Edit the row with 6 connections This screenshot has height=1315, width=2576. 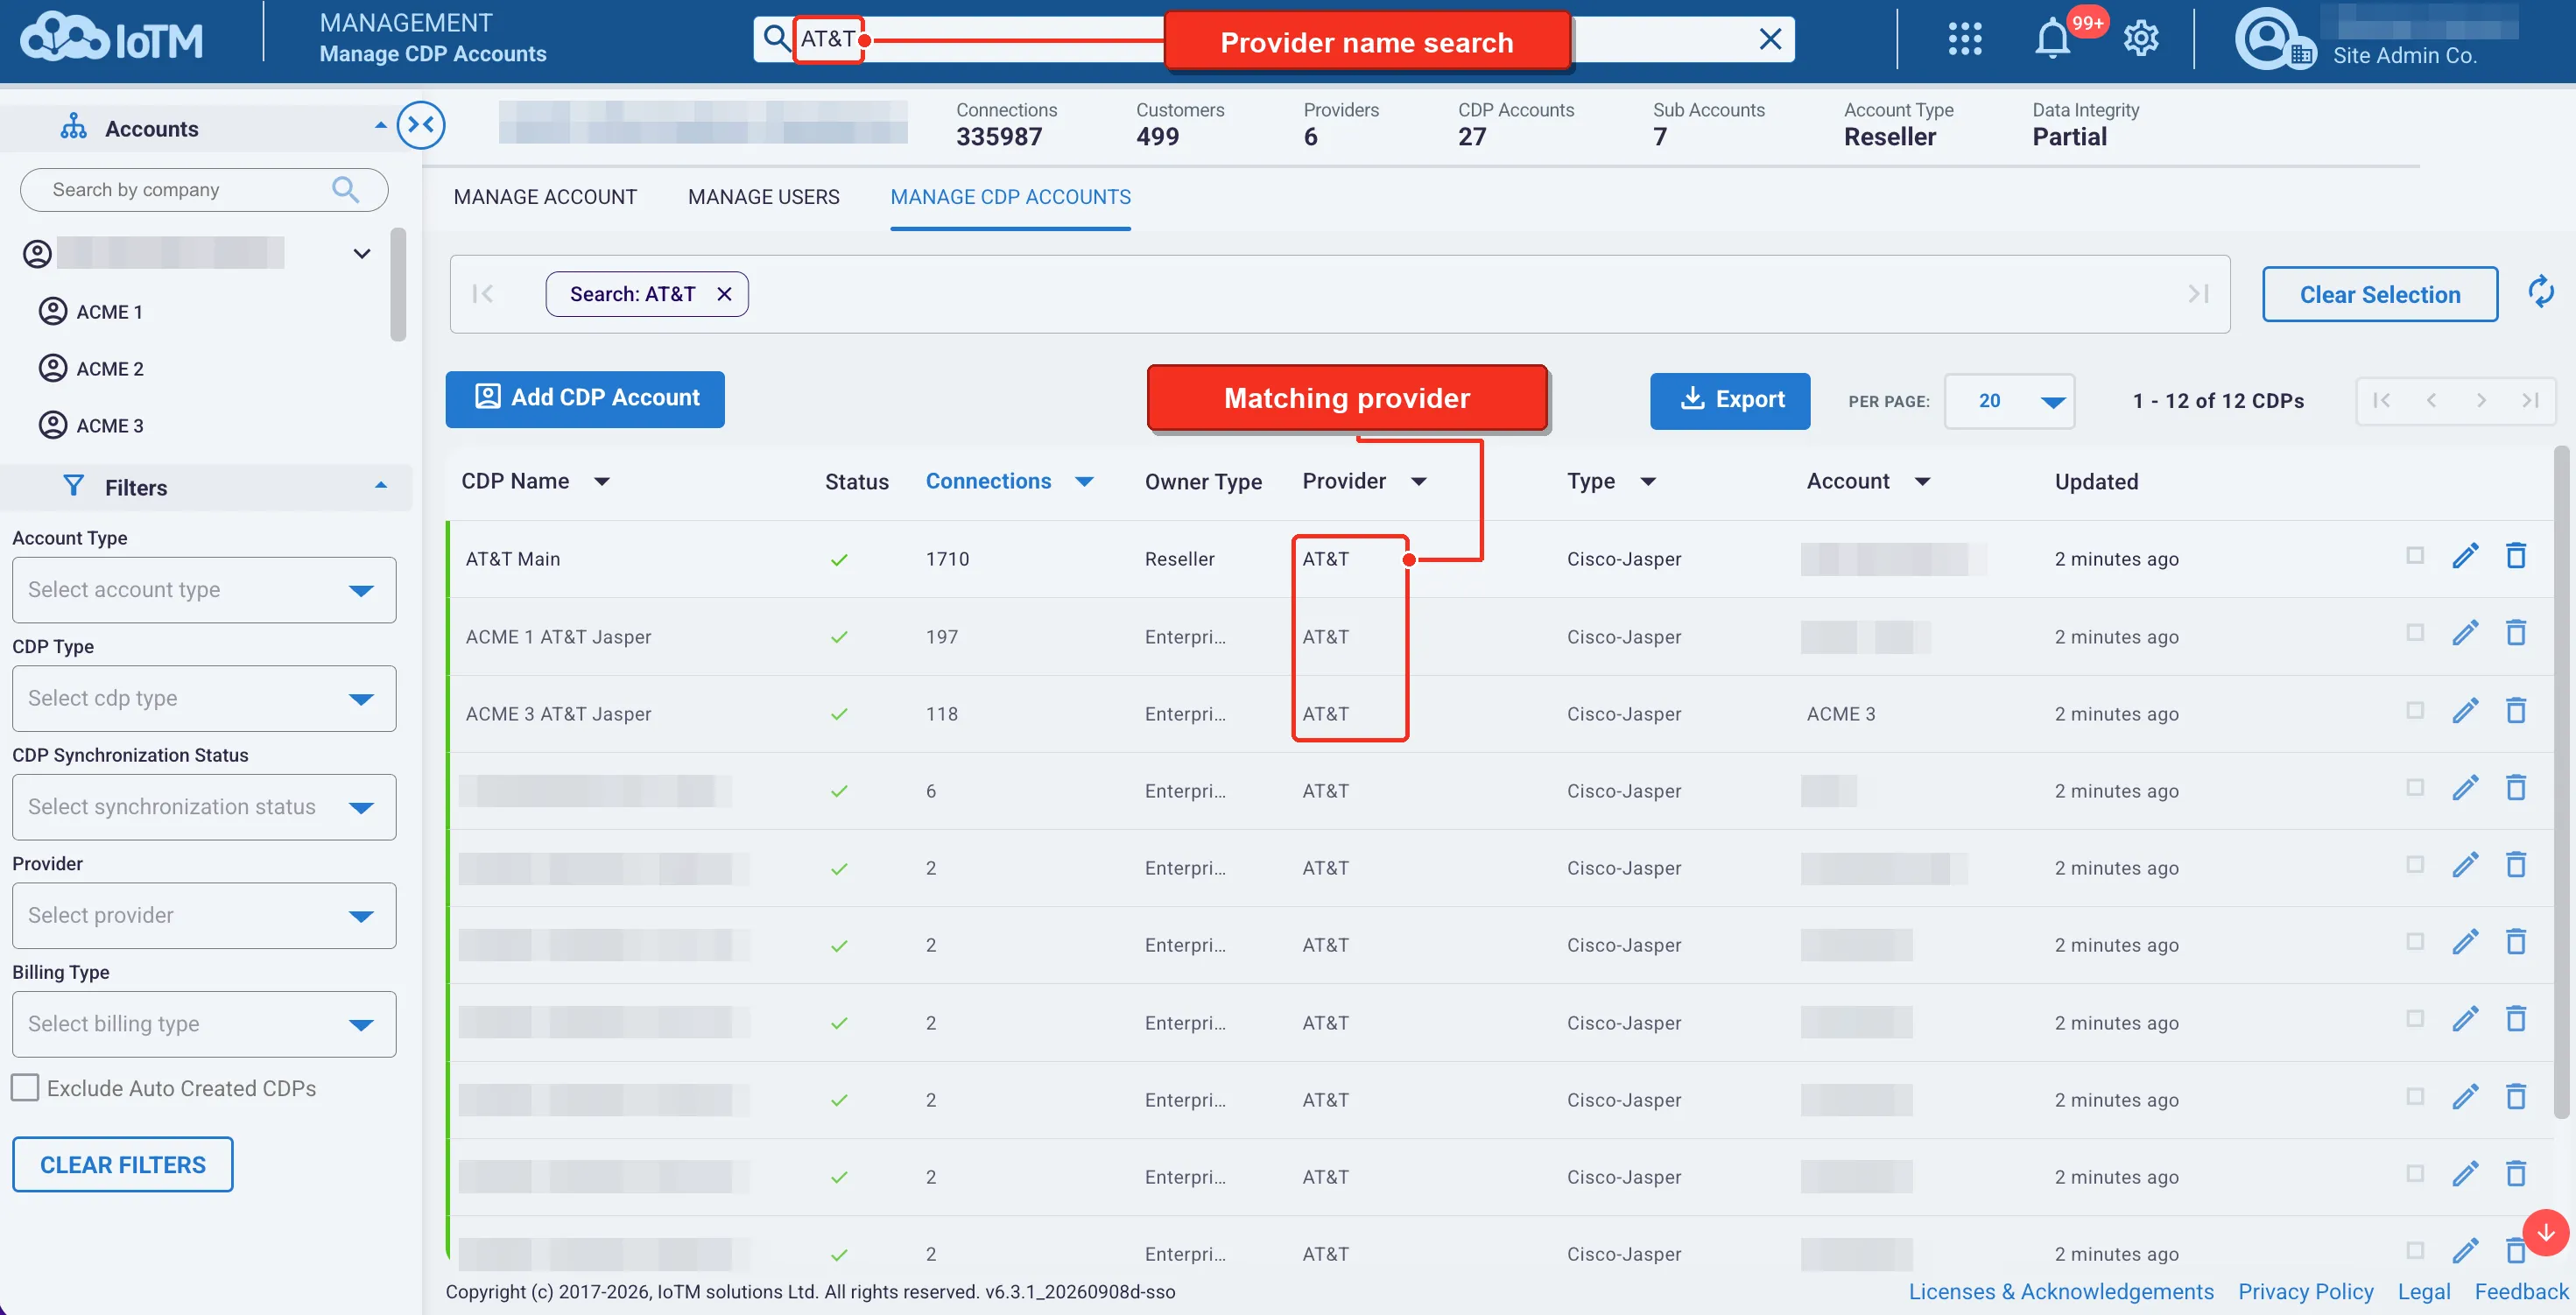(2465, 788)
